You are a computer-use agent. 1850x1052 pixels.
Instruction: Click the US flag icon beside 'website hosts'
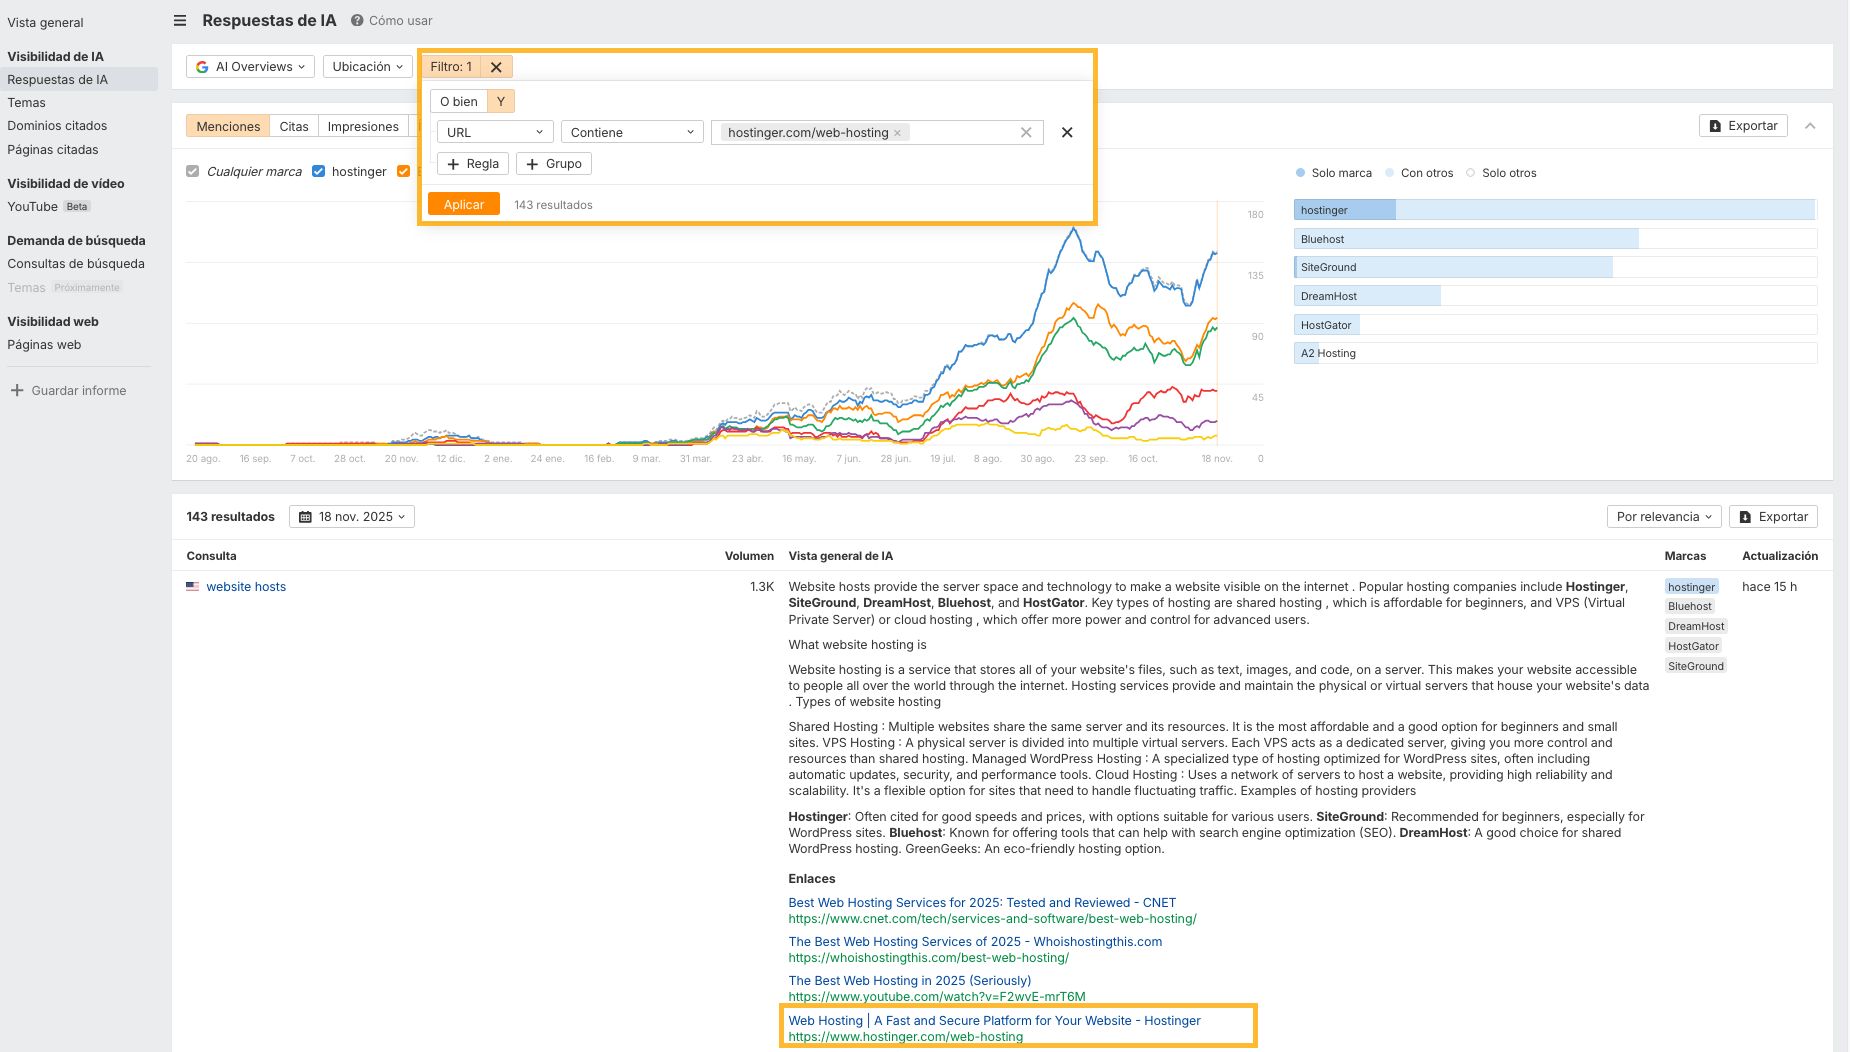(192, 587)
